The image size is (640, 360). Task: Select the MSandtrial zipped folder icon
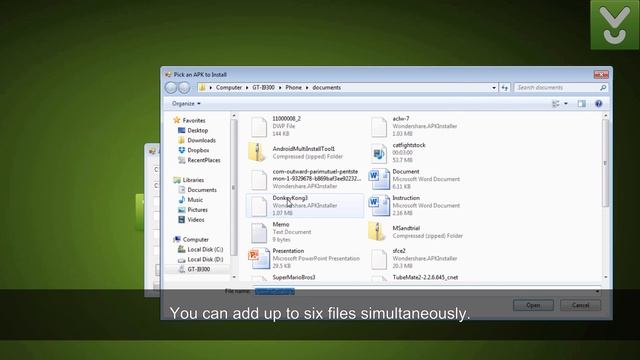[378, 232]
